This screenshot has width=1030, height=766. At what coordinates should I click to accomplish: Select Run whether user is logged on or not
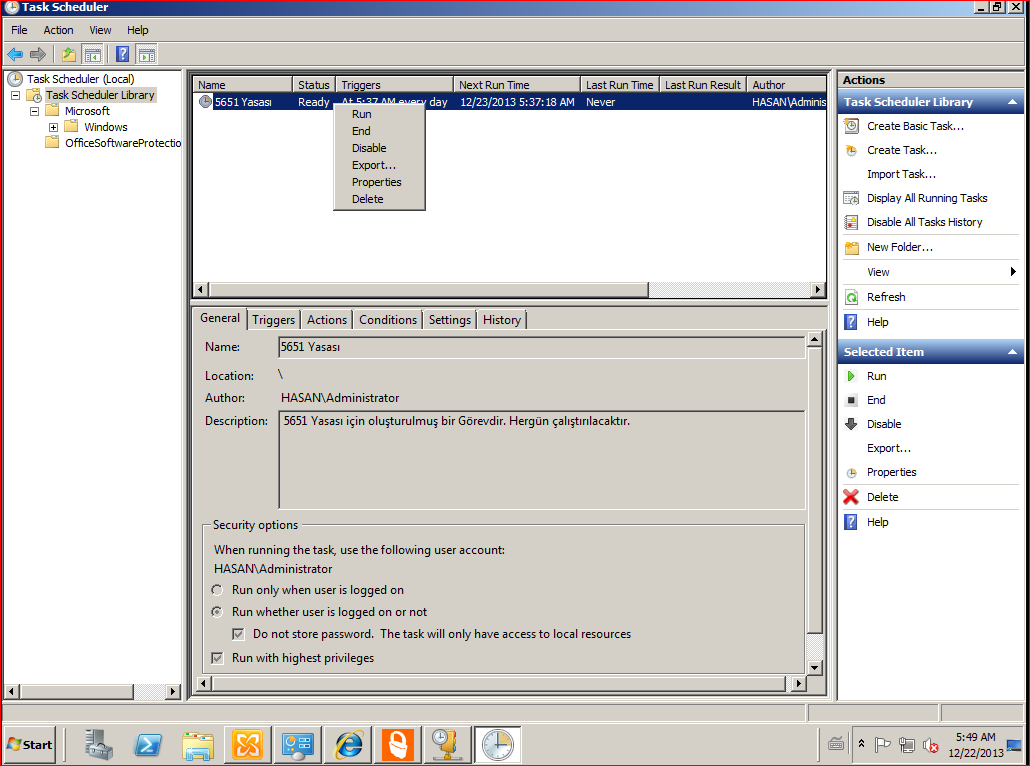217,612
